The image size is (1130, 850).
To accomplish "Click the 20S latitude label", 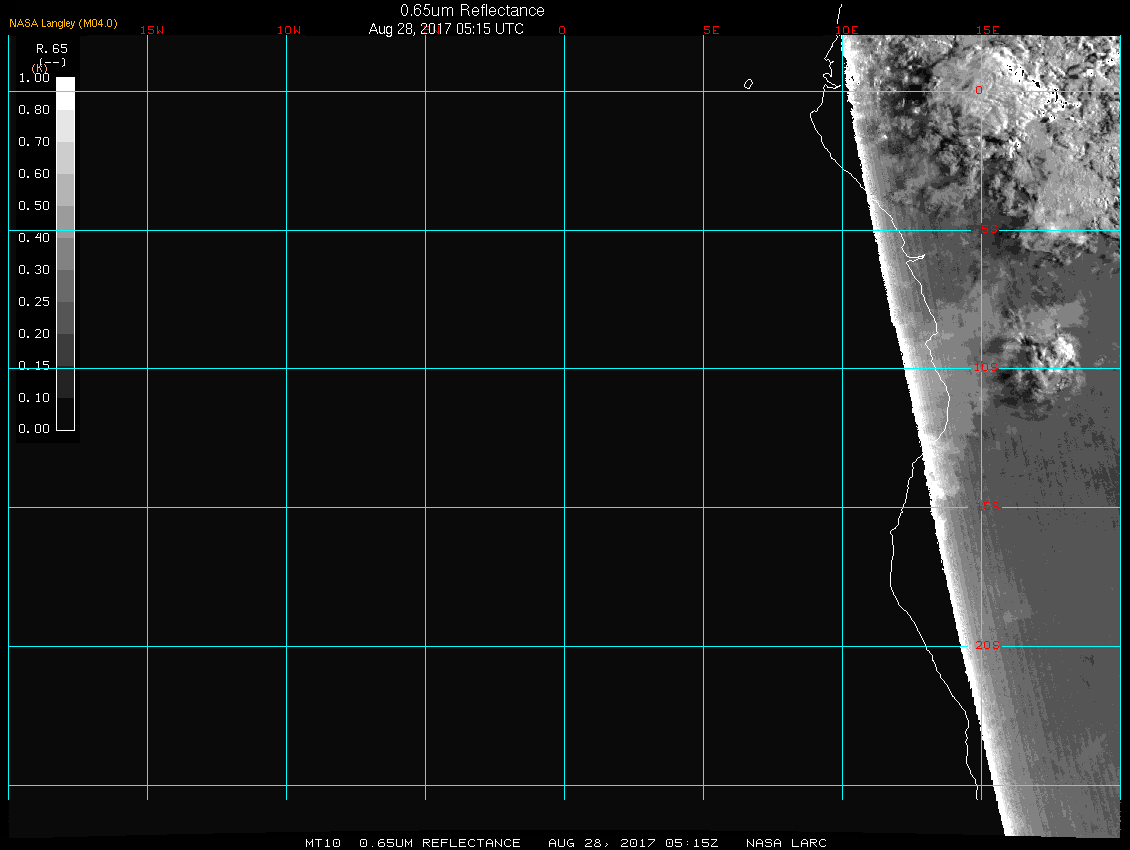I will 986,646.
